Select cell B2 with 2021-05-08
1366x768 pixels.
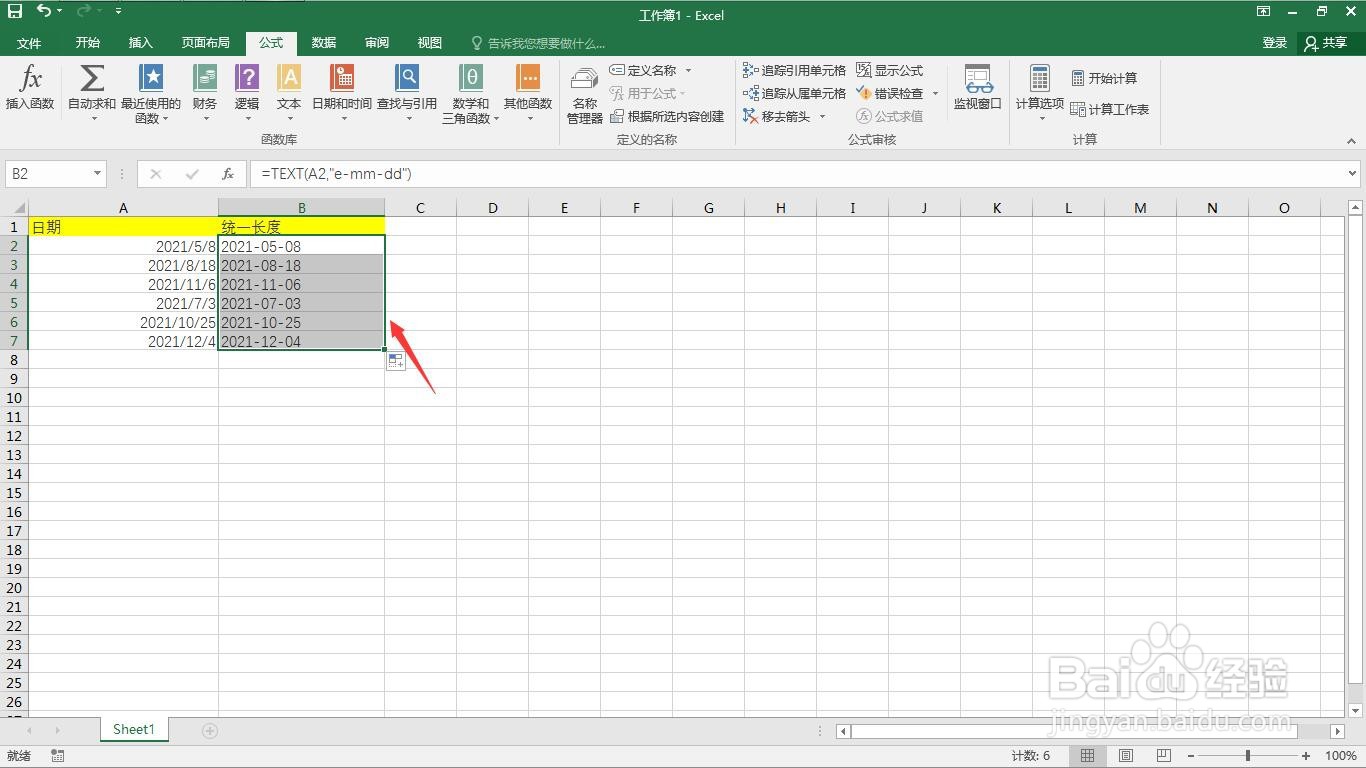[301, 246]
